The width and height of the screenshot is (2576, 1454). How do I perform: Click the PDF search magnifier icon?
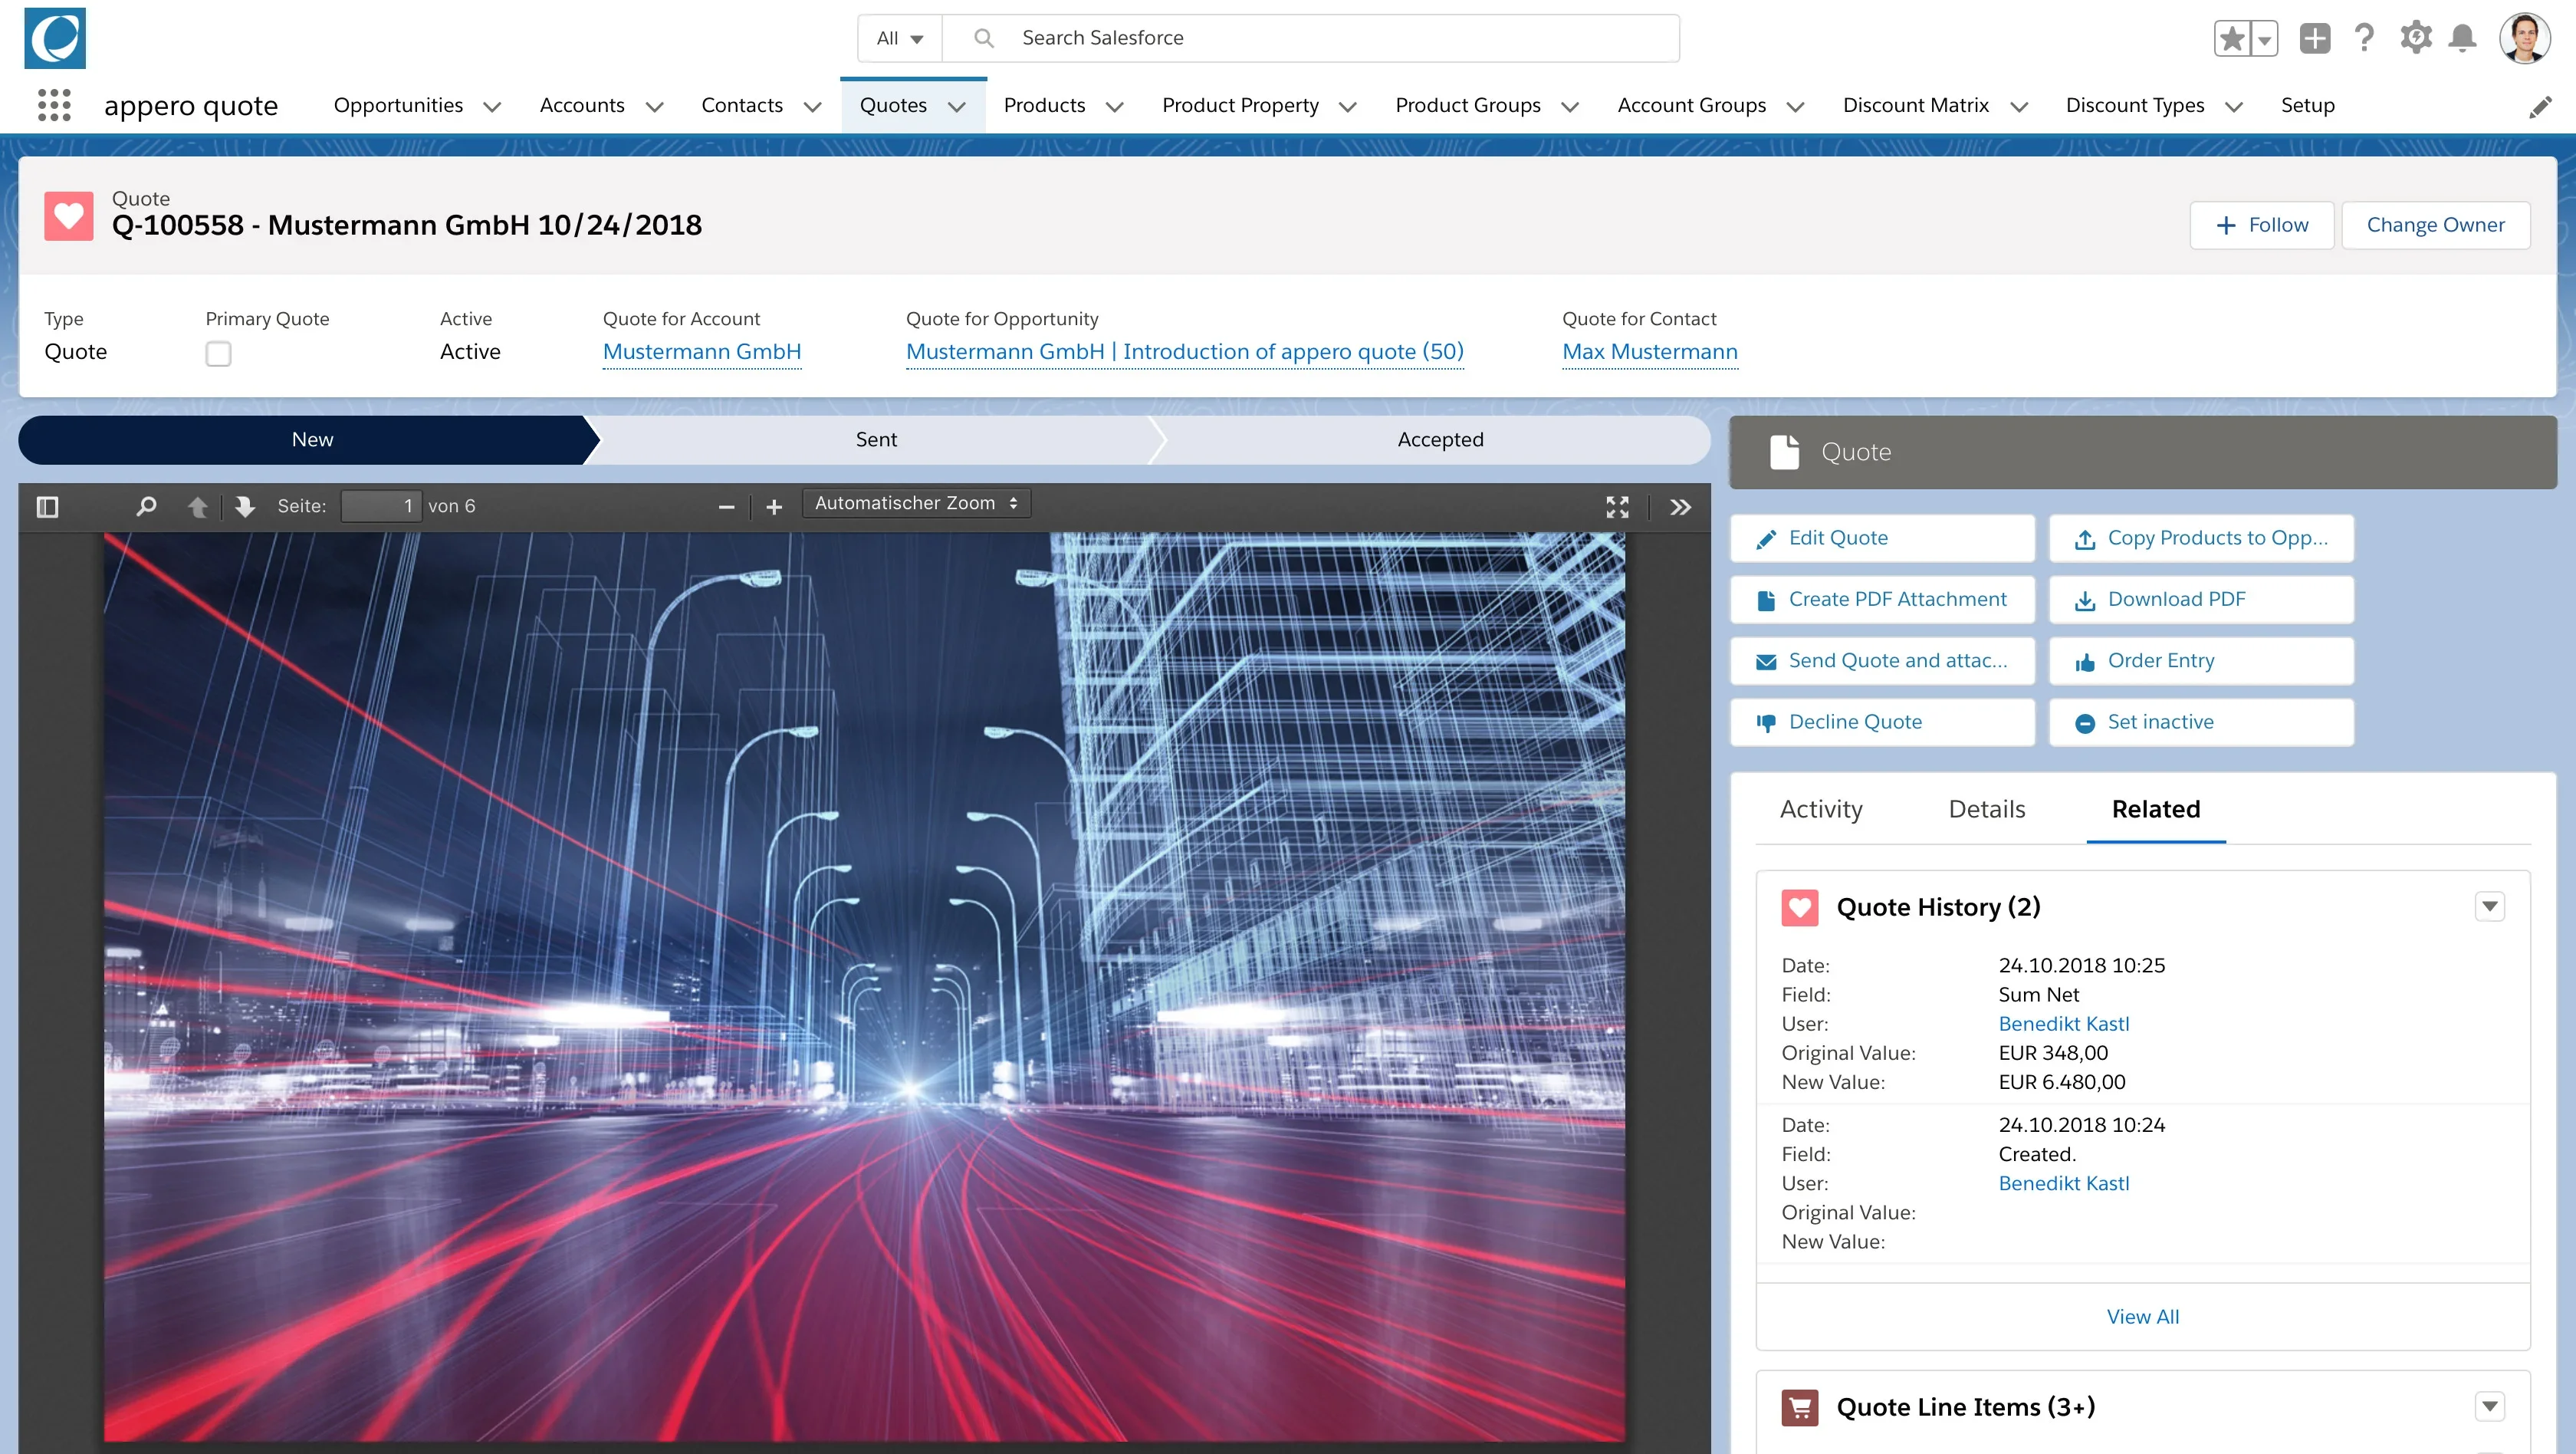pos(146,506)
